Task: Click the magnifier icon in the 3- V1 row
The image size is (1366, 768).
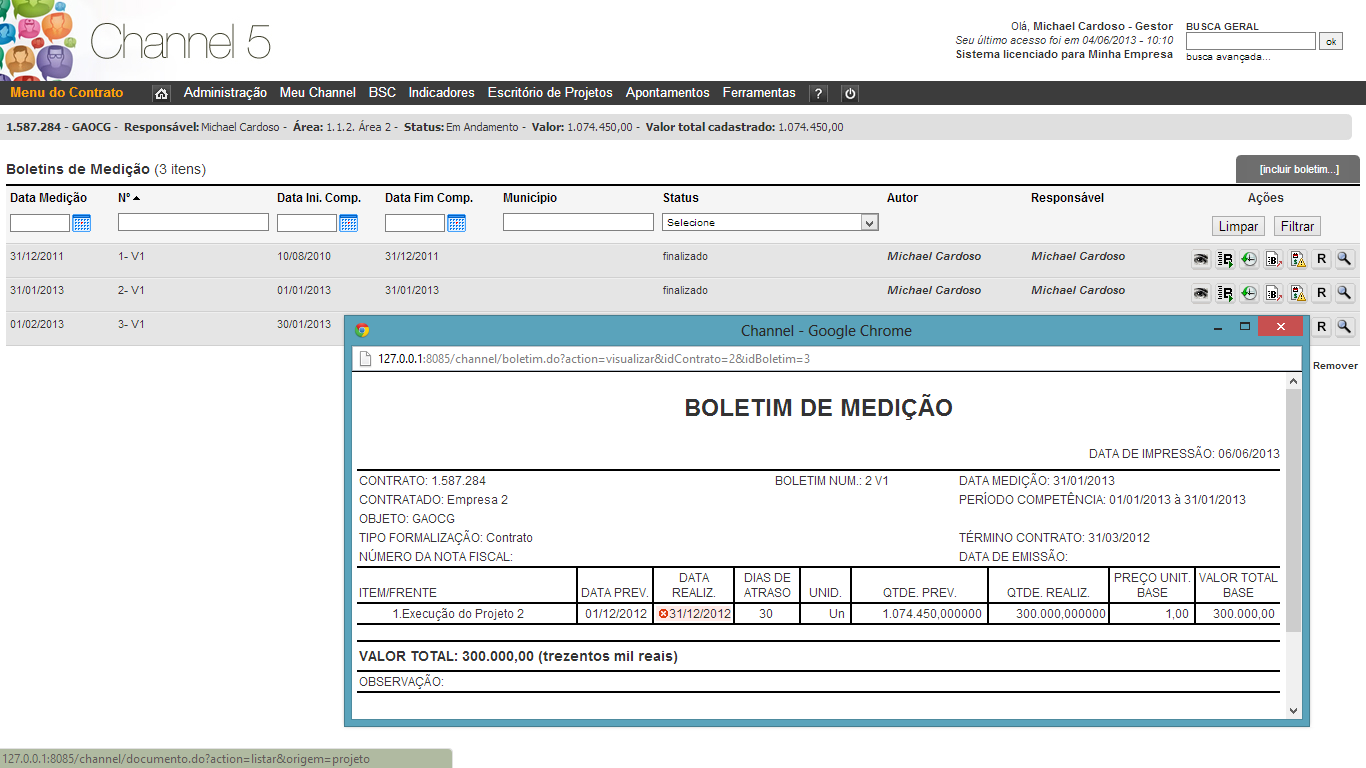Action: click(1345, 327)
